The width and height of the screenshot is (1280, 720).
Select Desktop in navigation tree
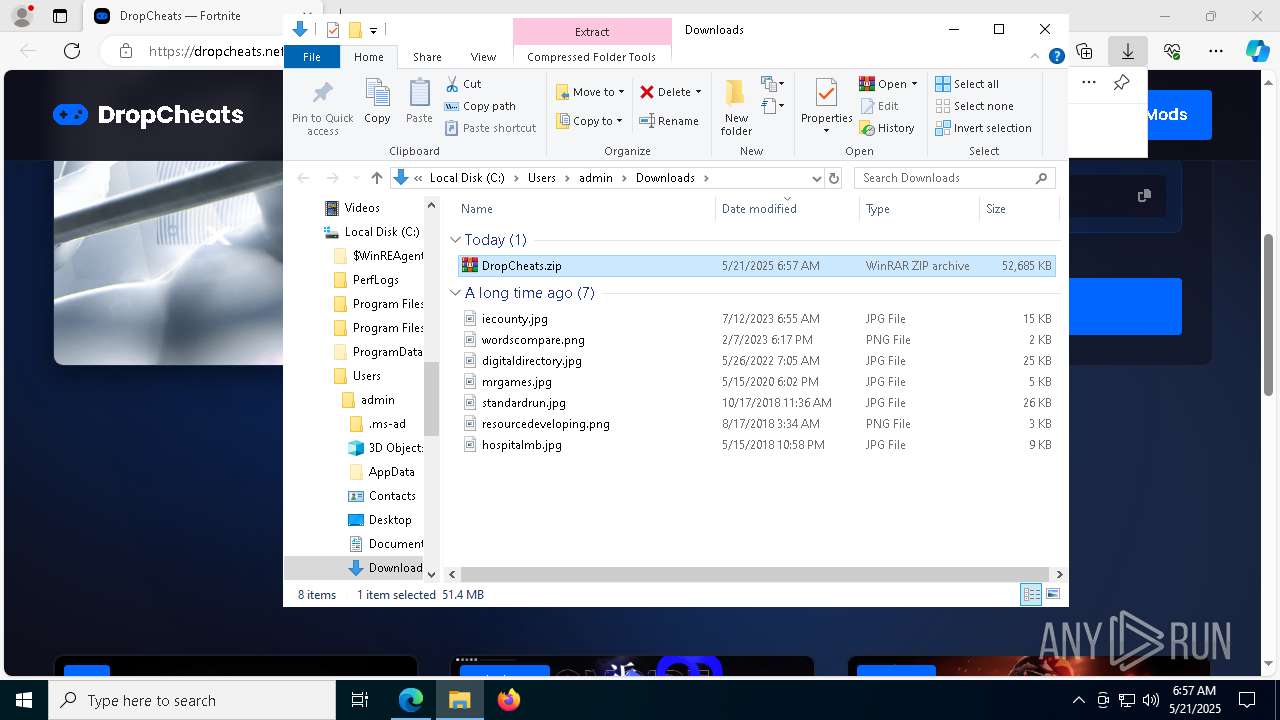[389, 520]
